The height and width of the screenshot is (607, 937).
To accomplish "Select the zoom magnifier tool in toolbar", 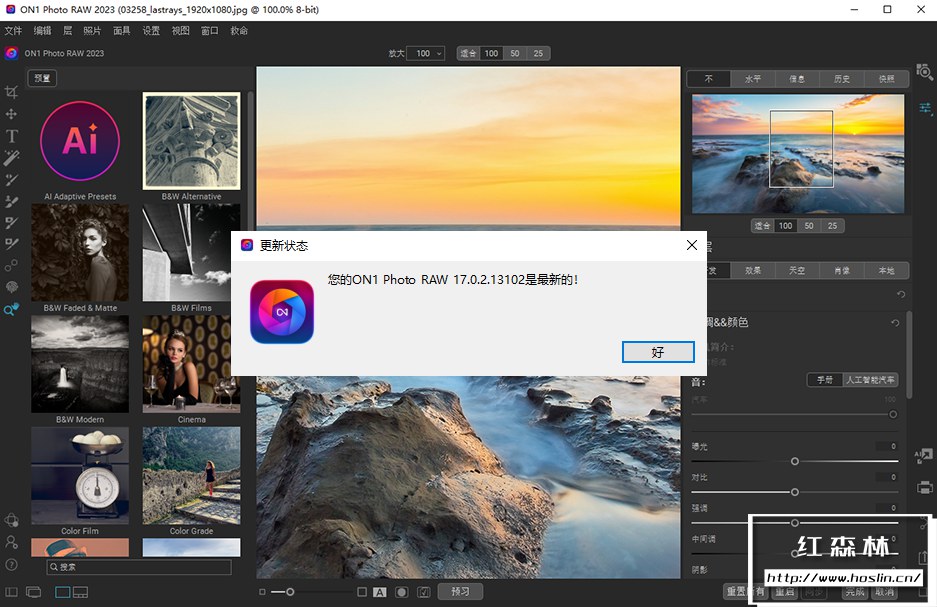I will [12, 310].
